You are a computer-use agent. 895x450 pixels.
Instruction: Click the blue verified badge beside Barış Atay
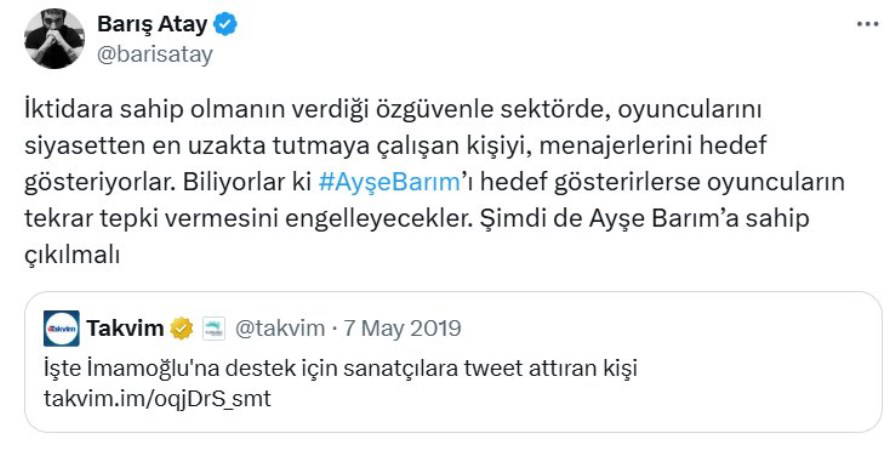click(x=226, y=25)
